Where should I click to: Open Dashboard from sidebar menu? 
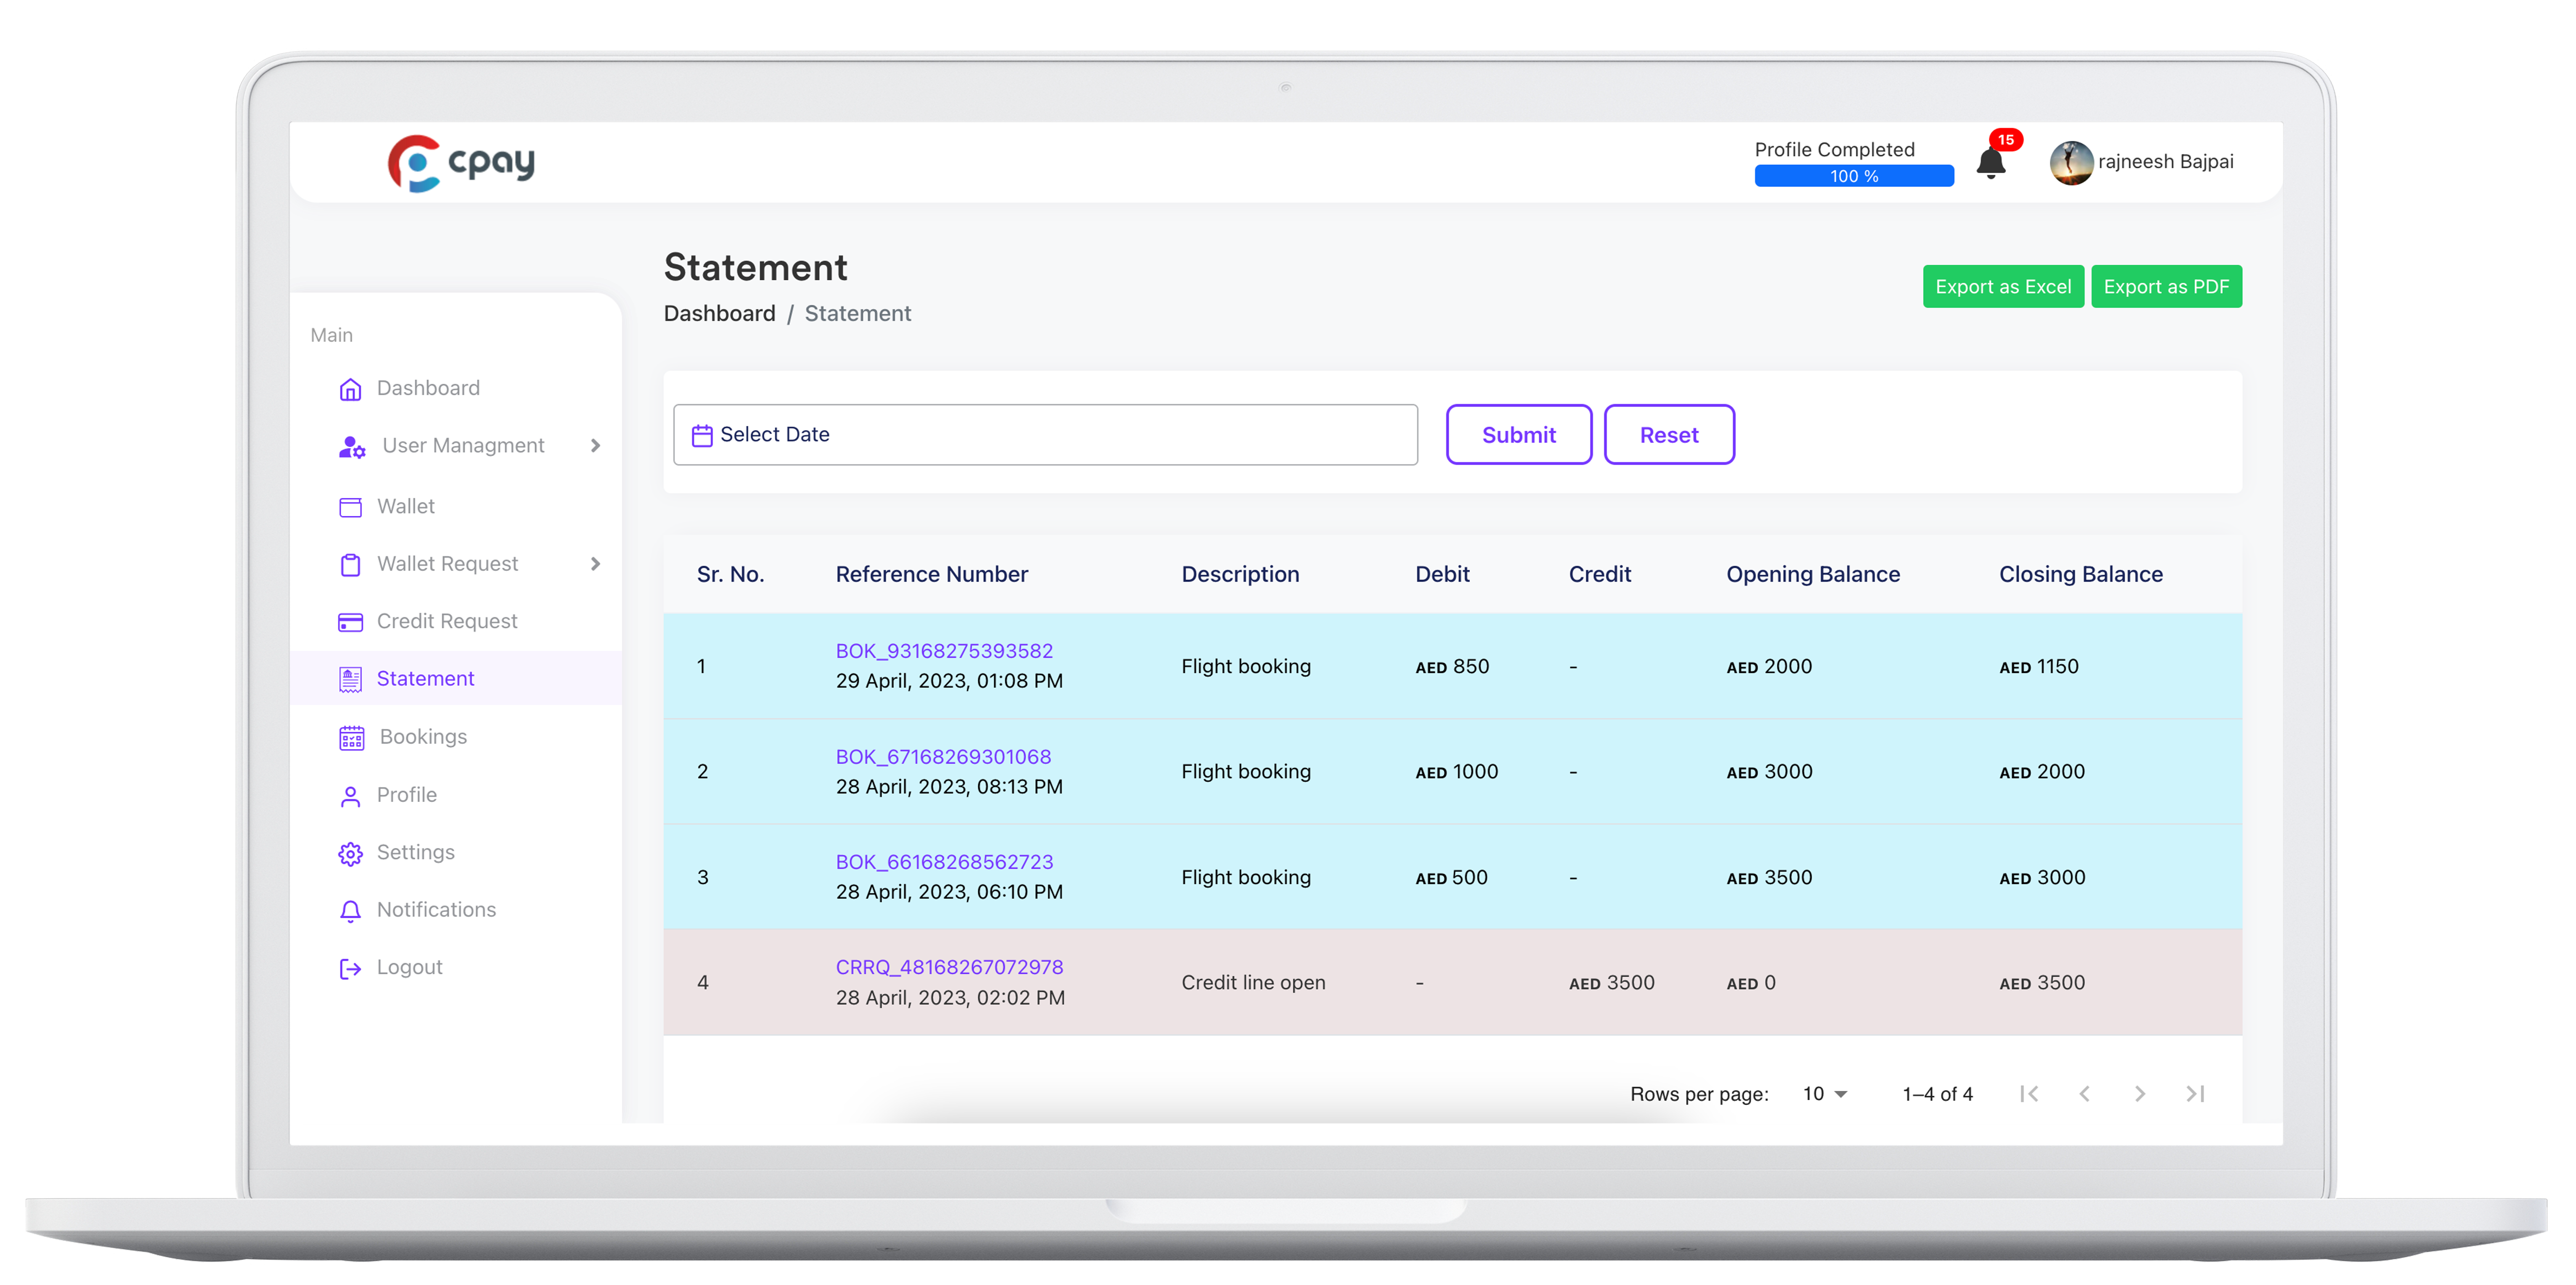(x=428, y=388)
